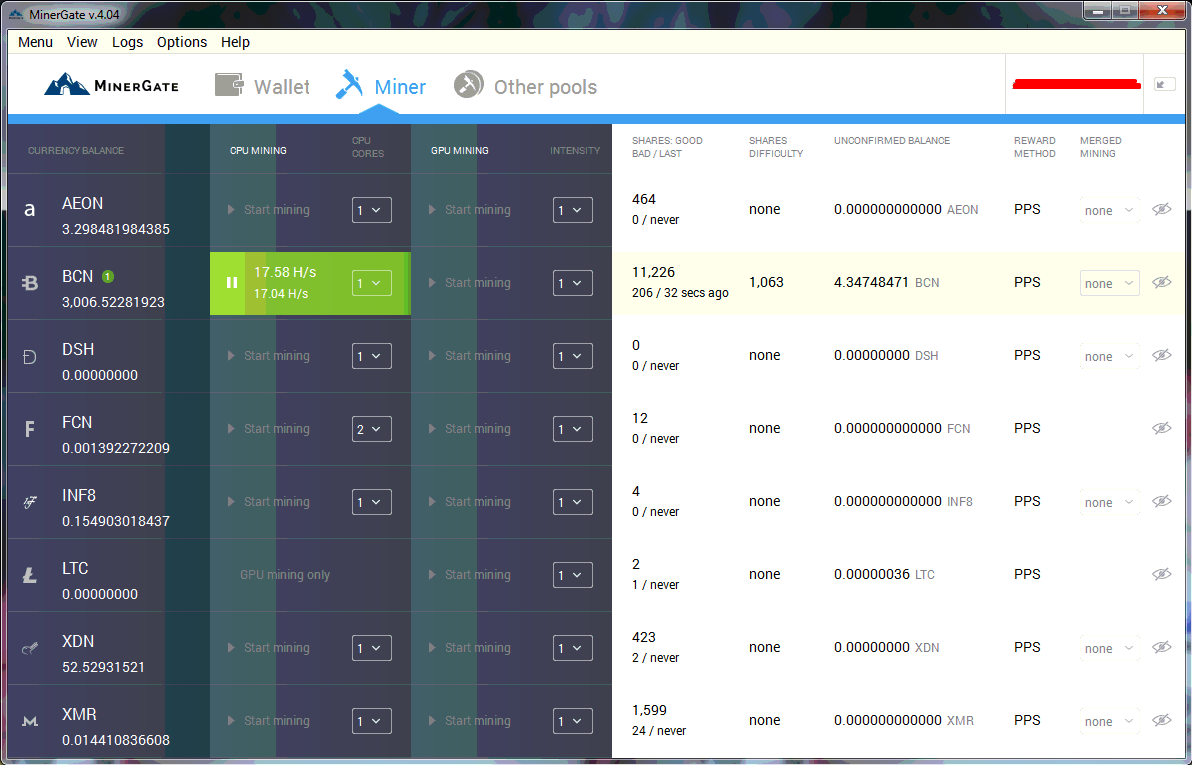Click the collapse arrow at top right
Image resolution: width=1192 pixels, height=765 pixels.
point(1162,85)
